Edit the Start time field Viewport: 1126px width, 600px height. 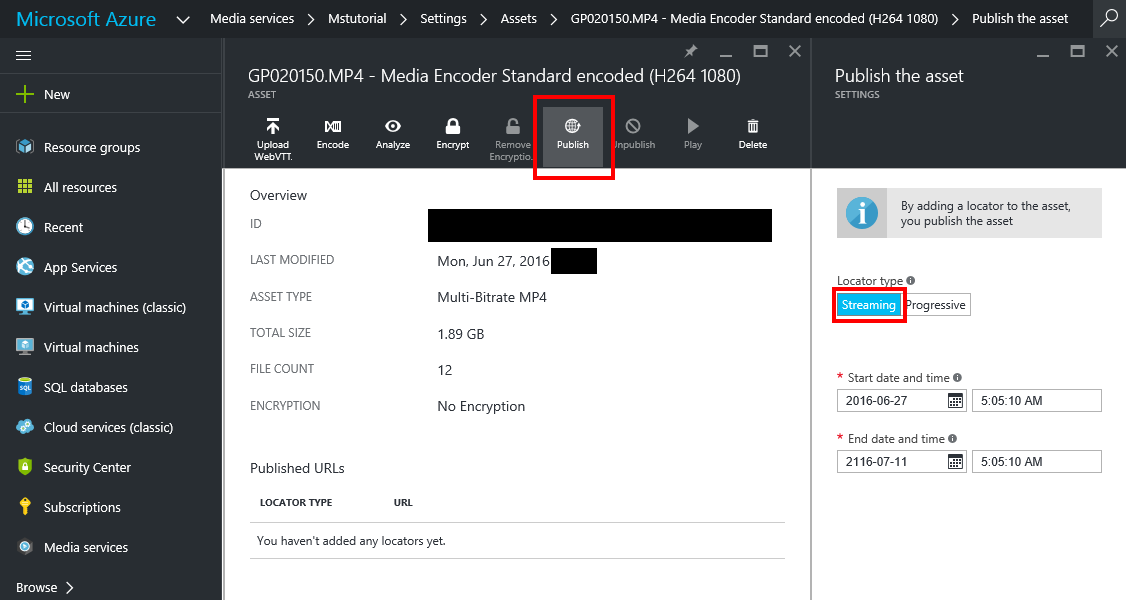tap(1036, 400)
